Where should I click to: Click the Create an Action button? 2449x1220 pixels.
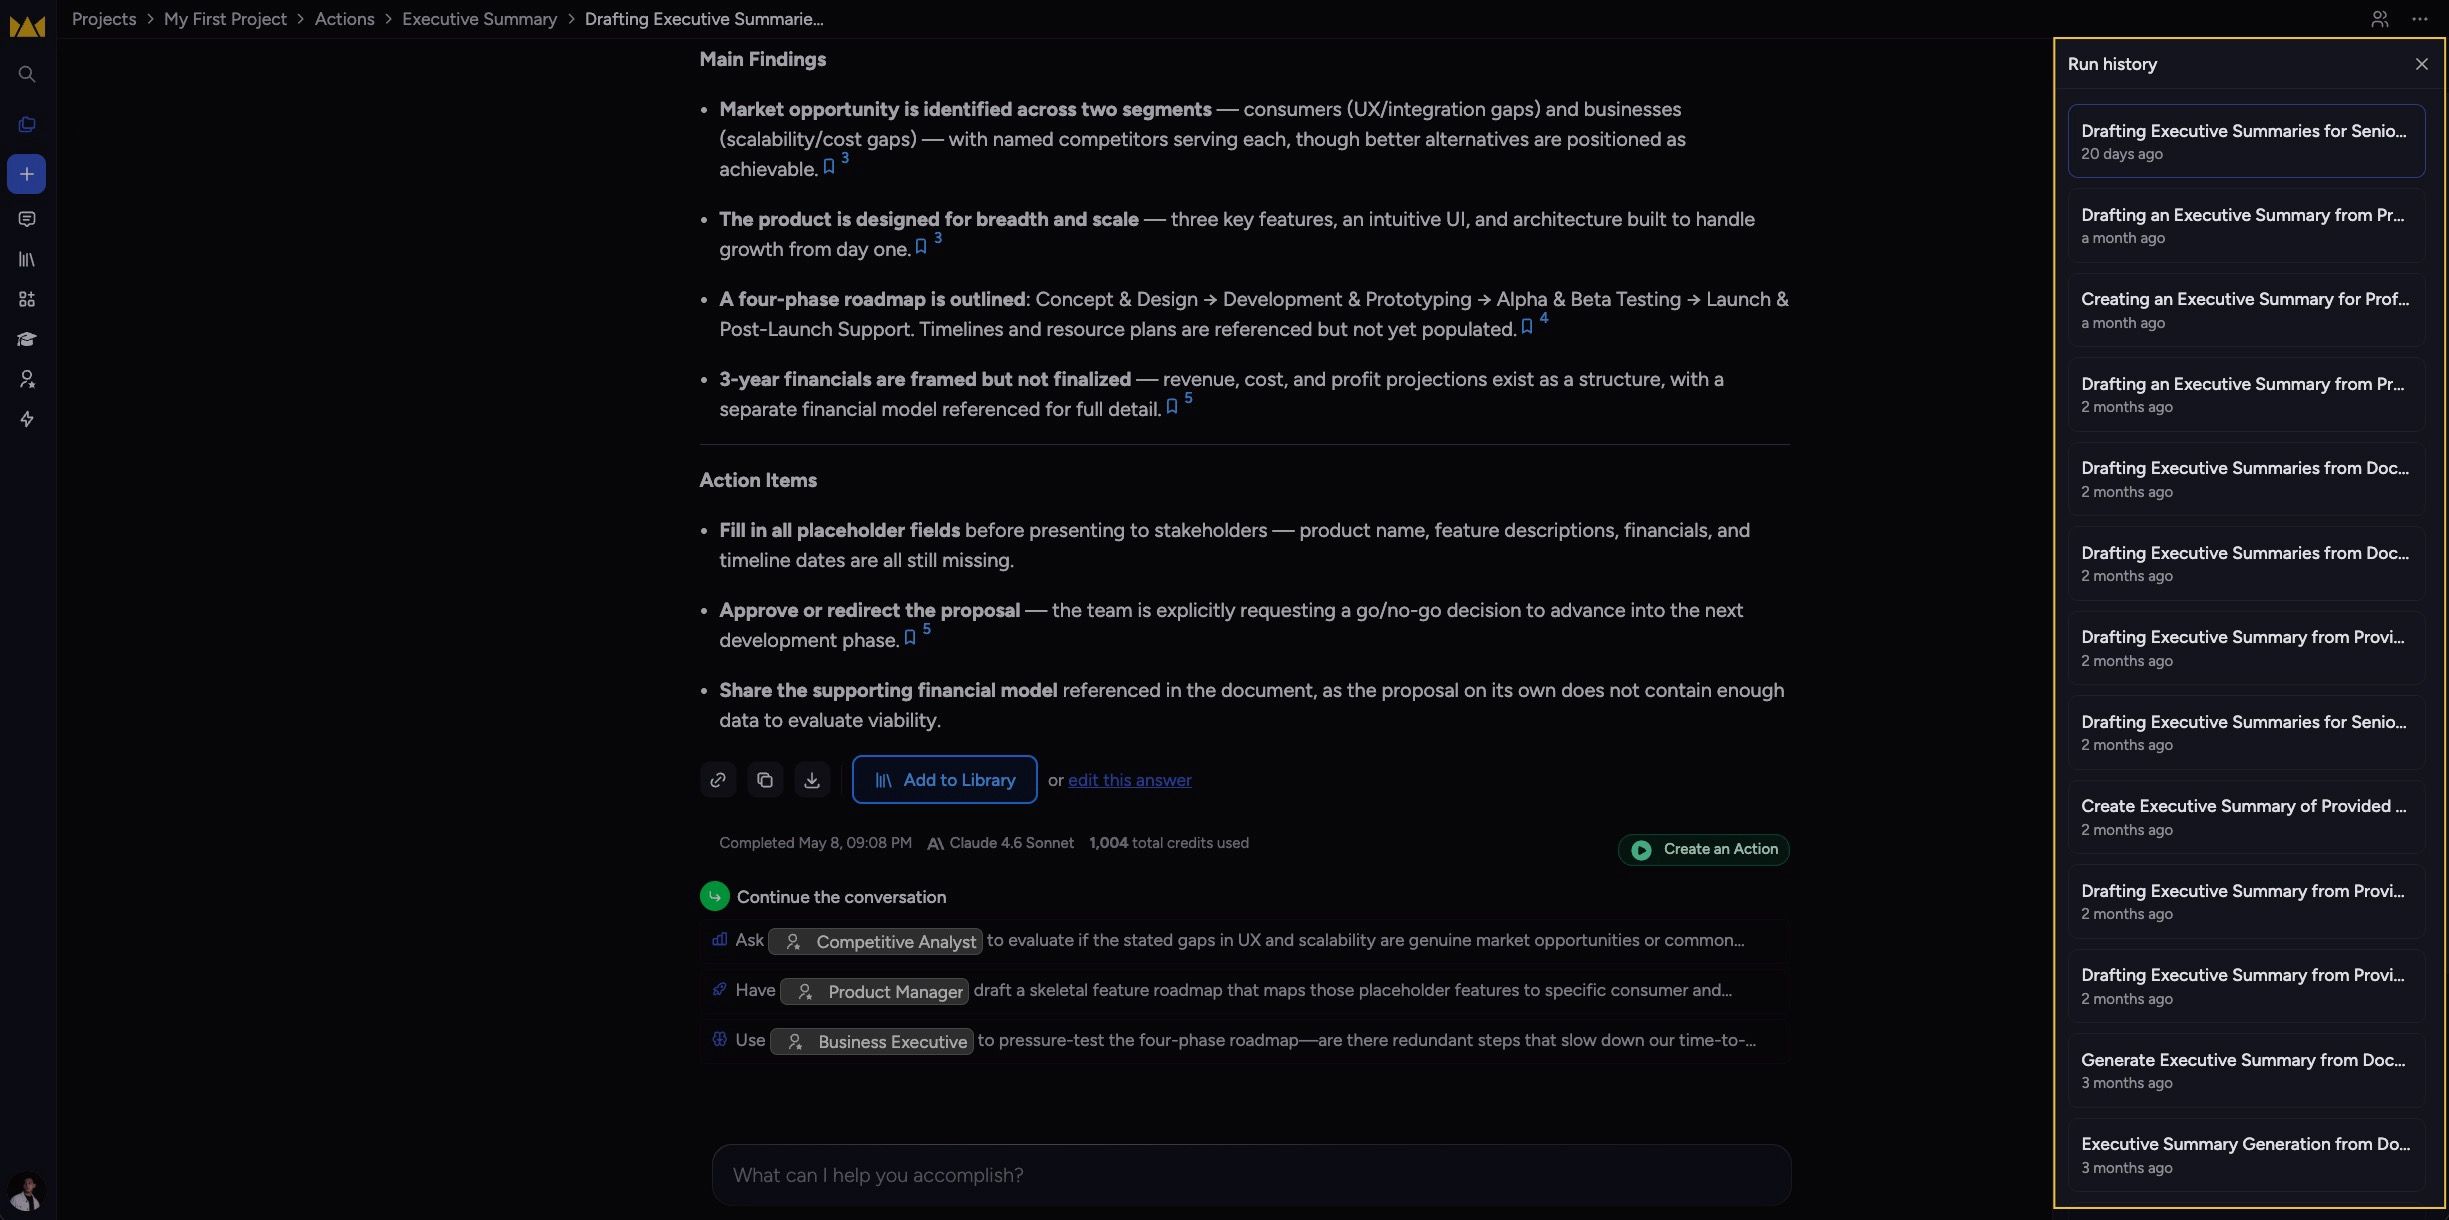point(1704,849)
